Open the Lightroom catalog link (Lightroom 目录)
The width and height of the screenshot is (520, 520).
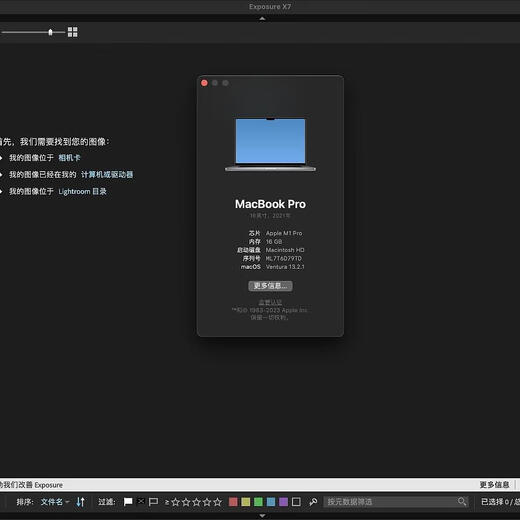click(x=82, y=191)
